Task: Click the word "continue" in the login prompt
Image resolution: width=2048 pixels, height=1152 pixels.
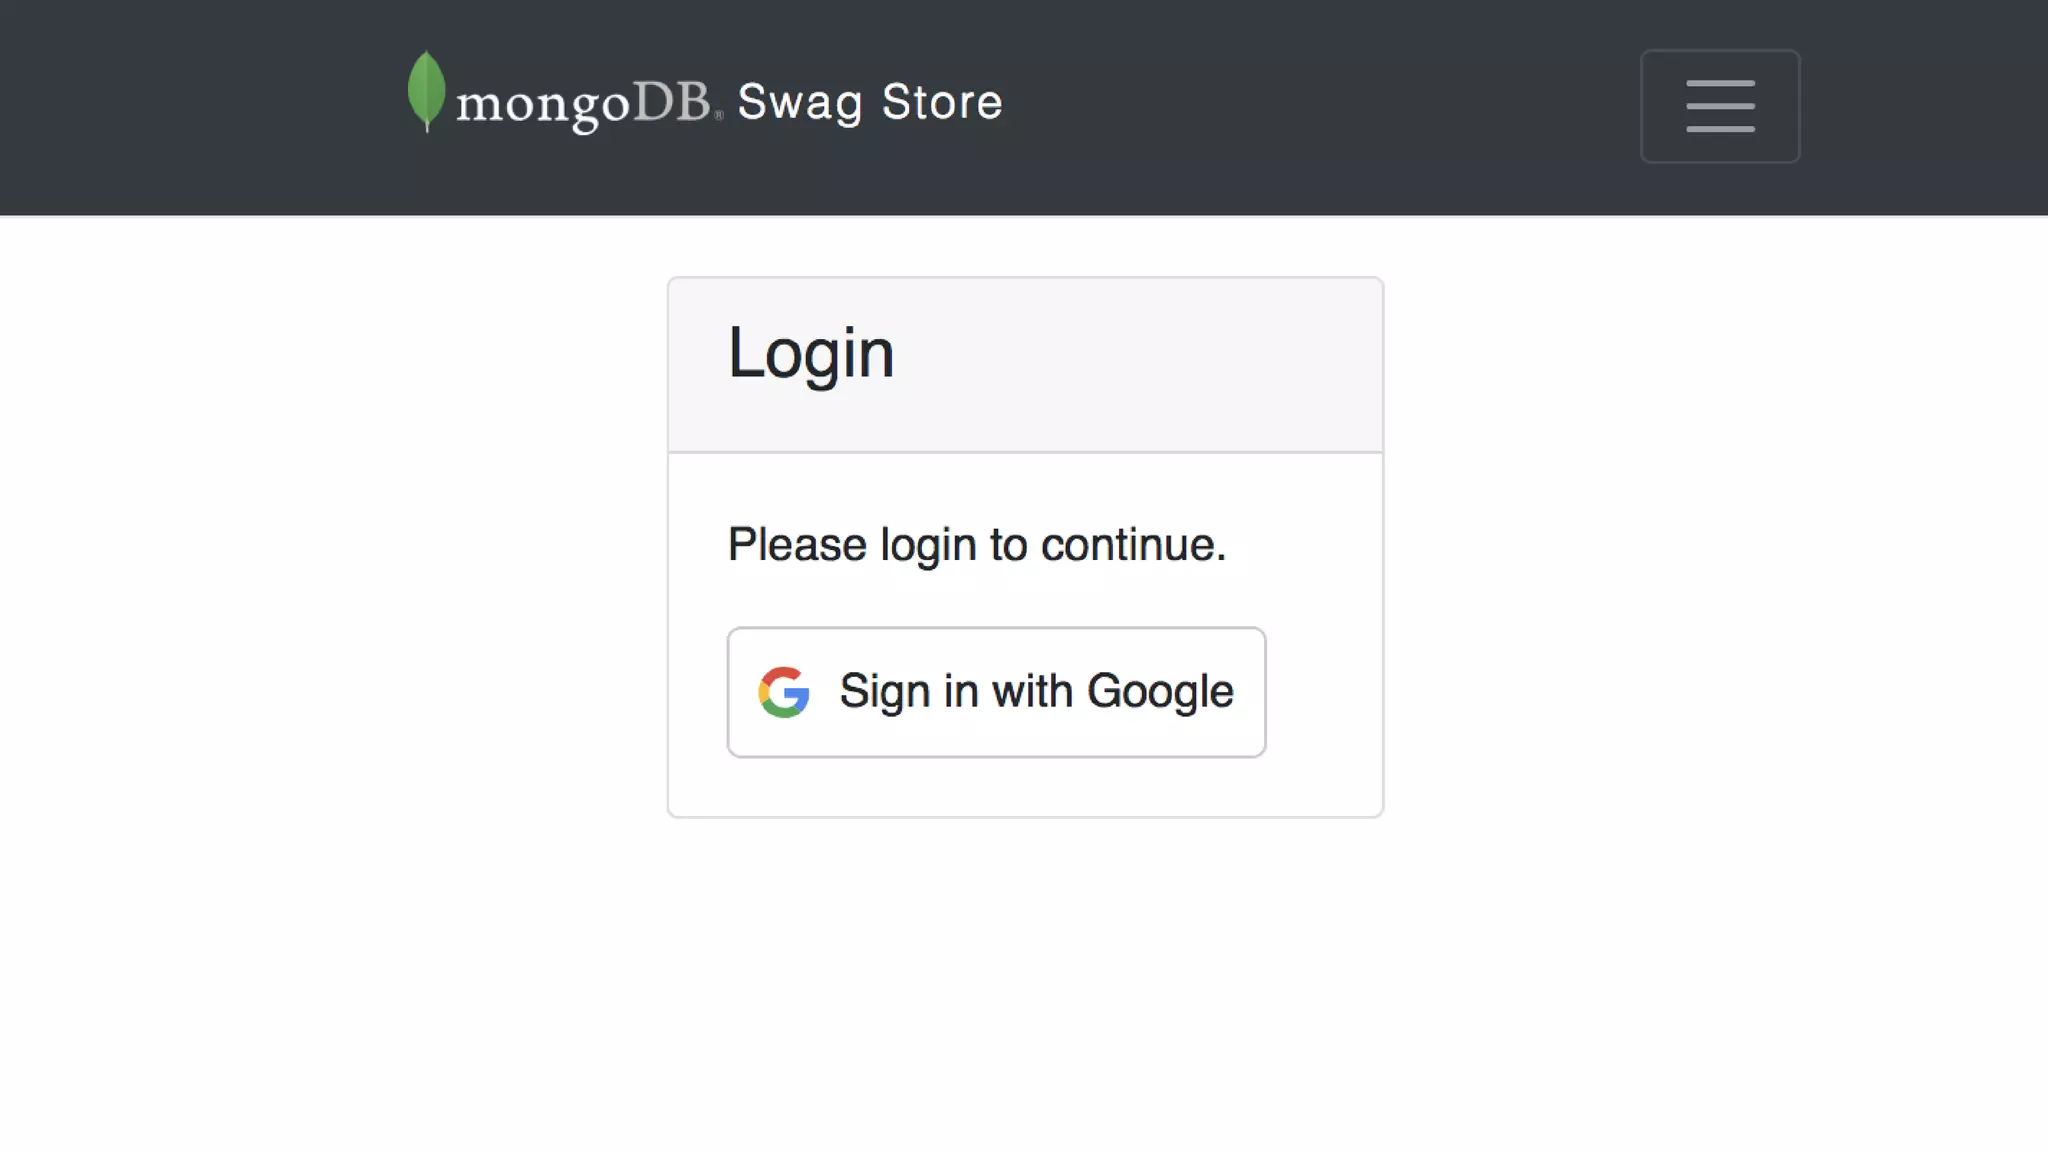Action: coord(1128,545)
